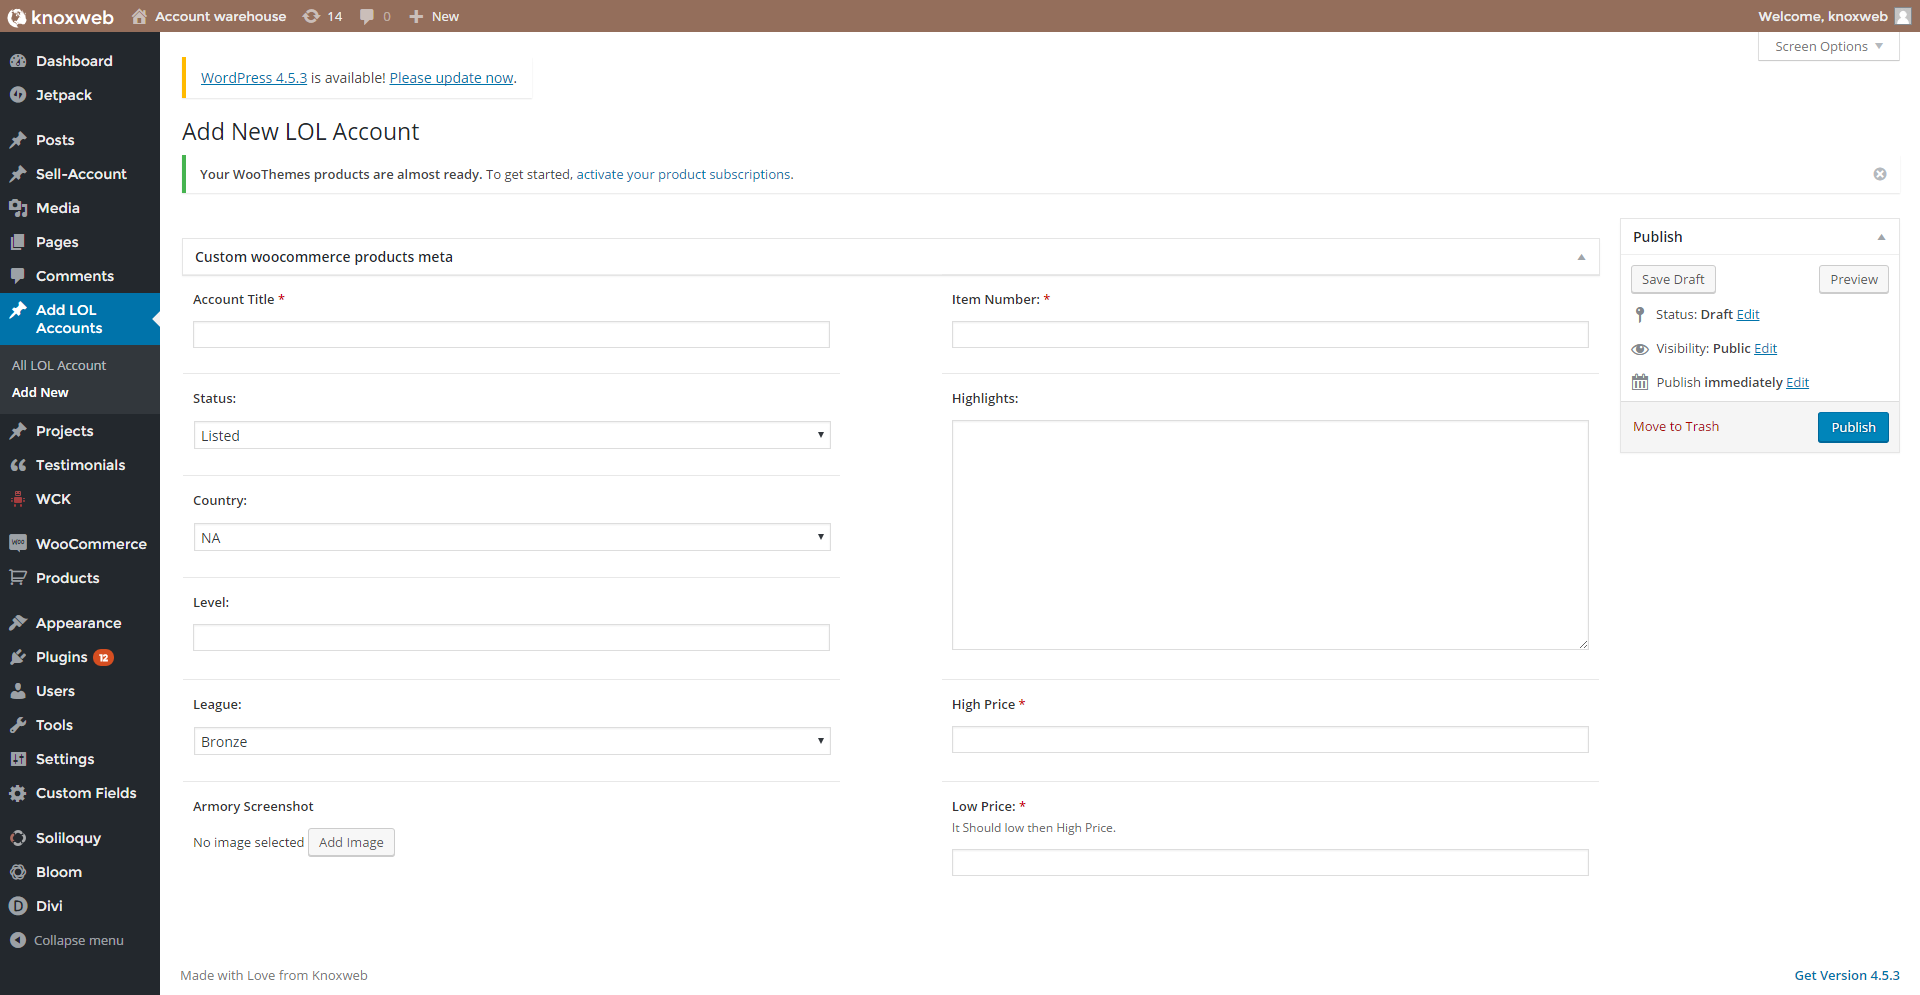
Task: Focus the High Price input field
Action: point(1270,739)
